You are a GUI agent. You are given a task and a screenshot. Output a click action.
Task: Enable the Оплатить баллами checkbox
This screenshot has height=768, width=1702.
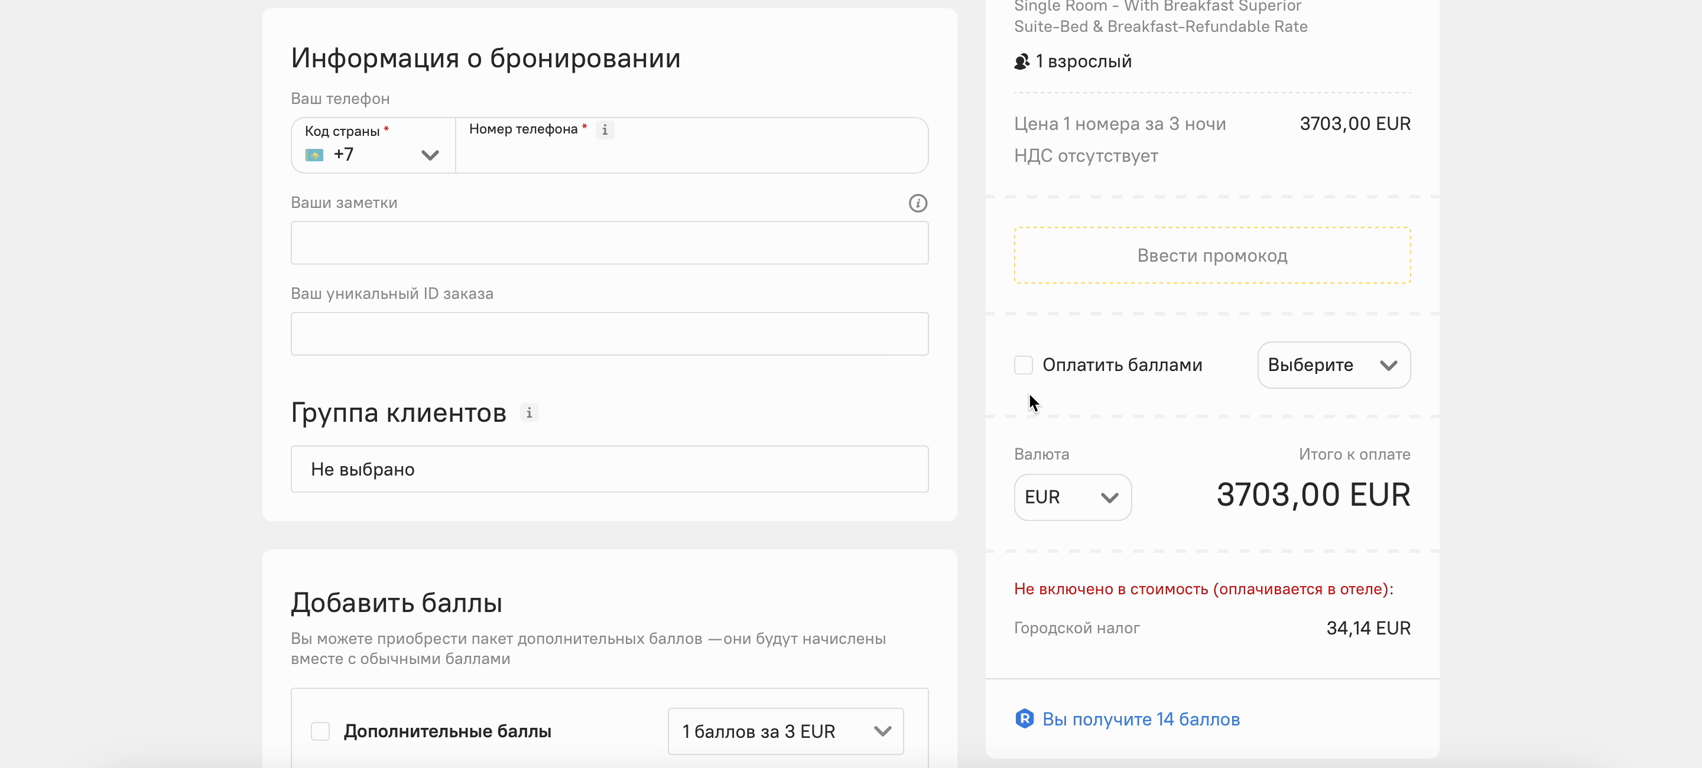click(x=1023, y=365)
